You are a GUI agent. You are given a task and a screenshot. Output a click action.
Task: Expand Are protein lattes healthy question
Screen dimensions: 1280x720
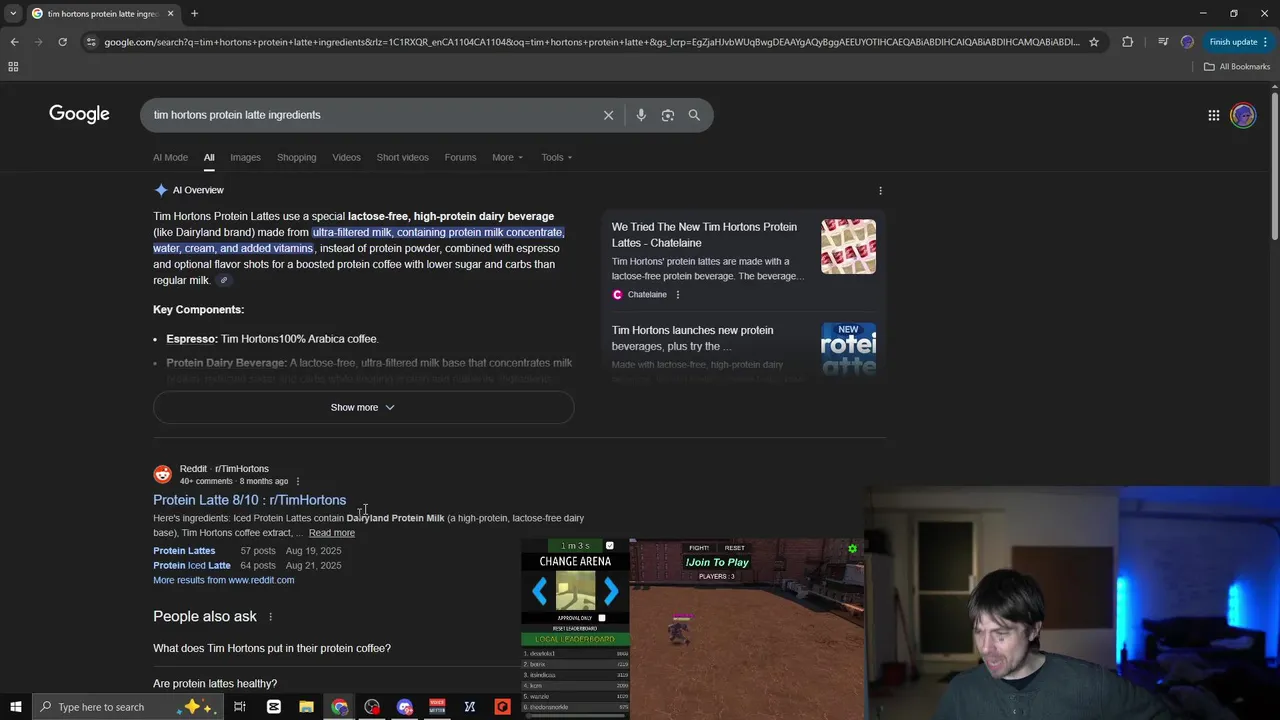[215, 684]
